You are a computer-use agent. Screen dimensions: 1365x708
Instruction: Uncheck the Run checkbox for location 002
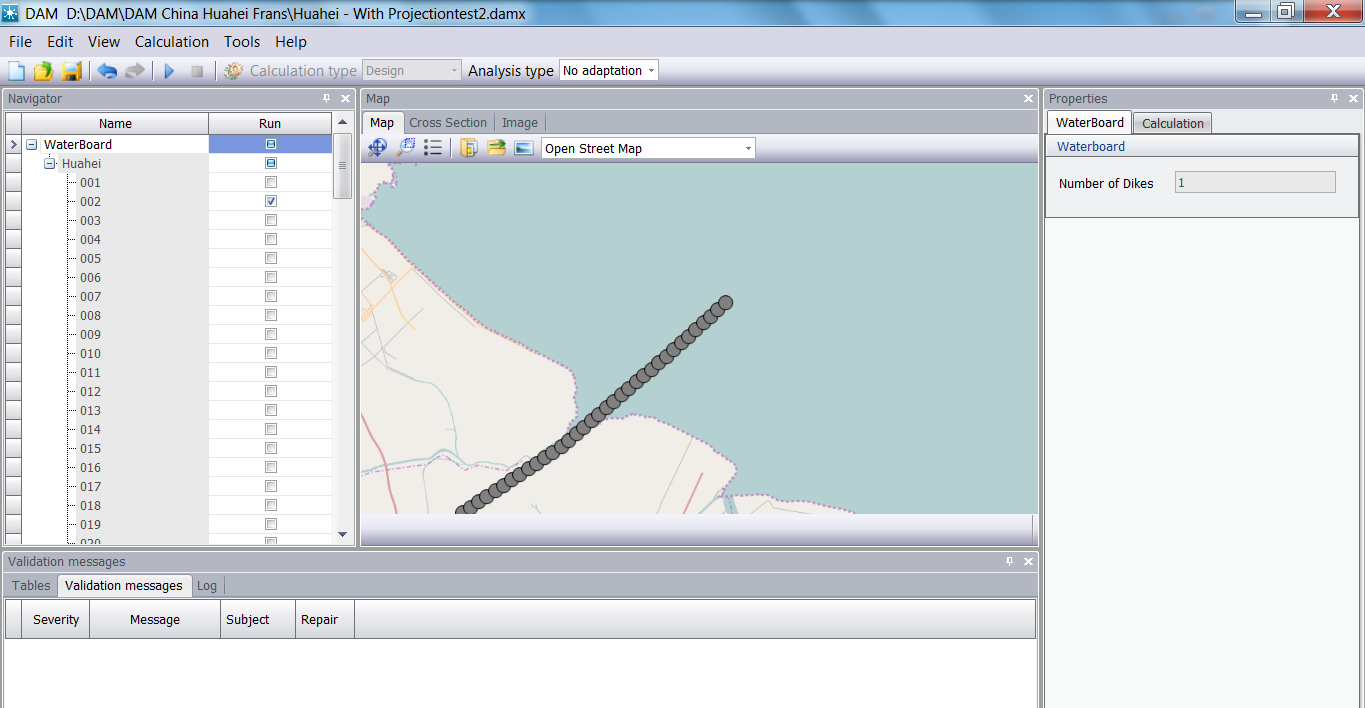coord(270,201)
